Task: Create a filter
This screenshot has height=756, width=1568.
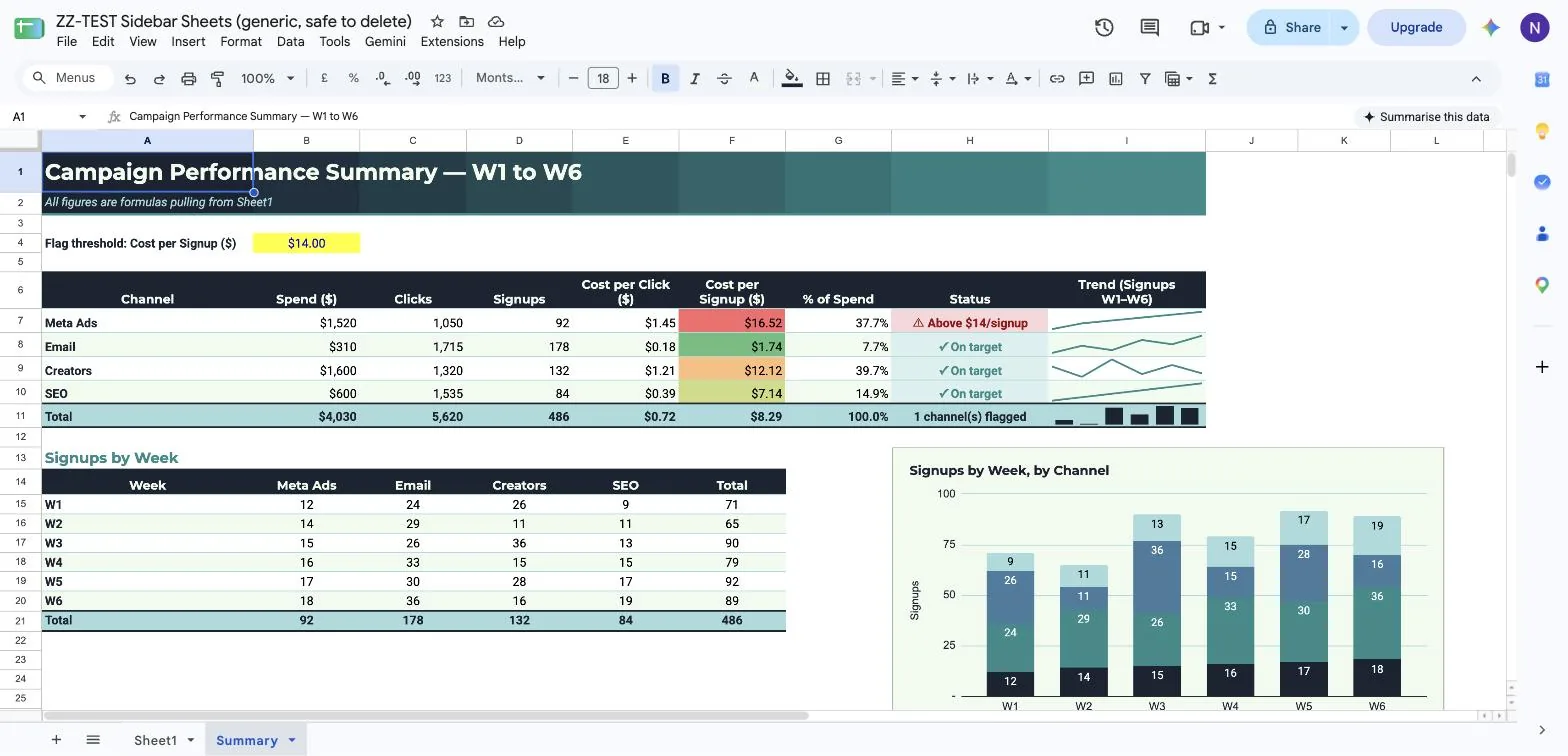Action: (1145, 78)
